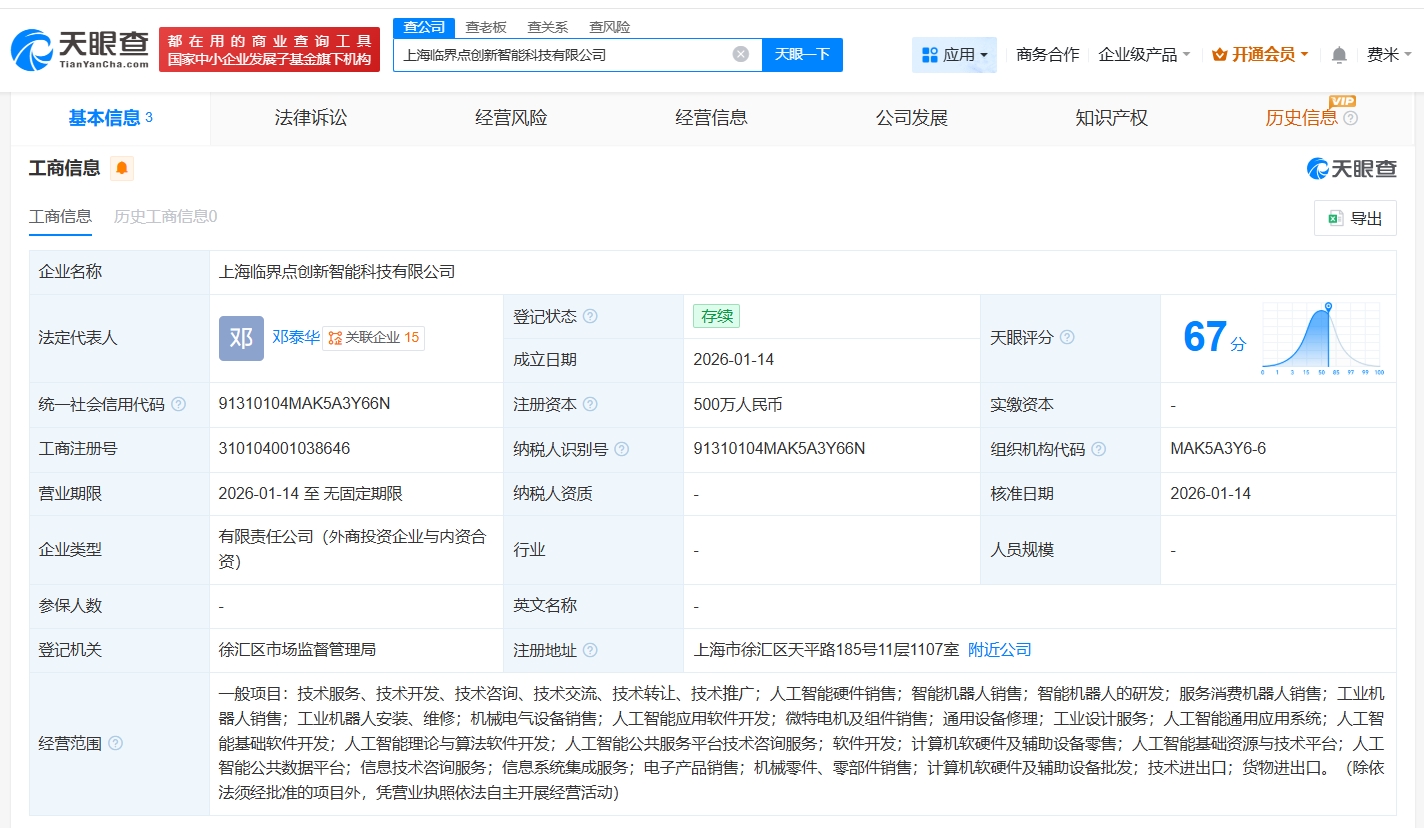
Task: Click the TianYanCha logo icon
Action: 32,50
